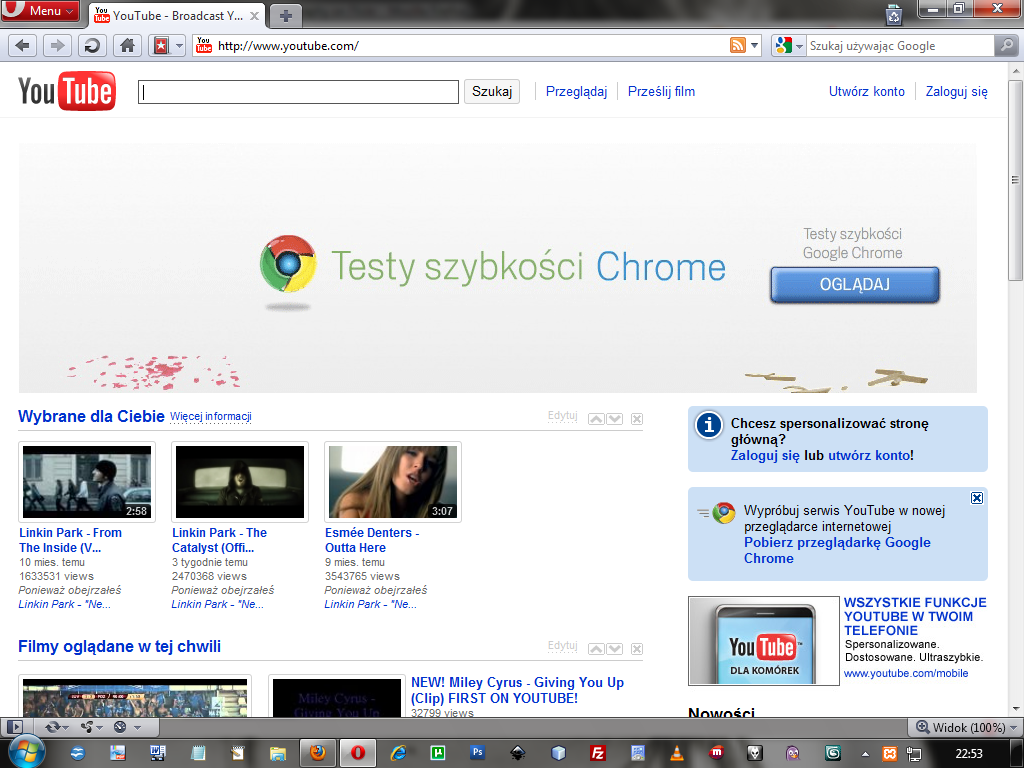Show hidden system tray icons
Screen dimensions: 1024x768
click(x=865, y=754)
